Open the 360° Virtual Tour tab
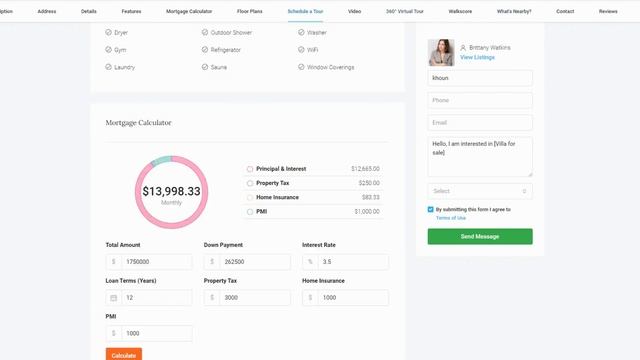This screenshot has width=640, height=360. point(405,11)
